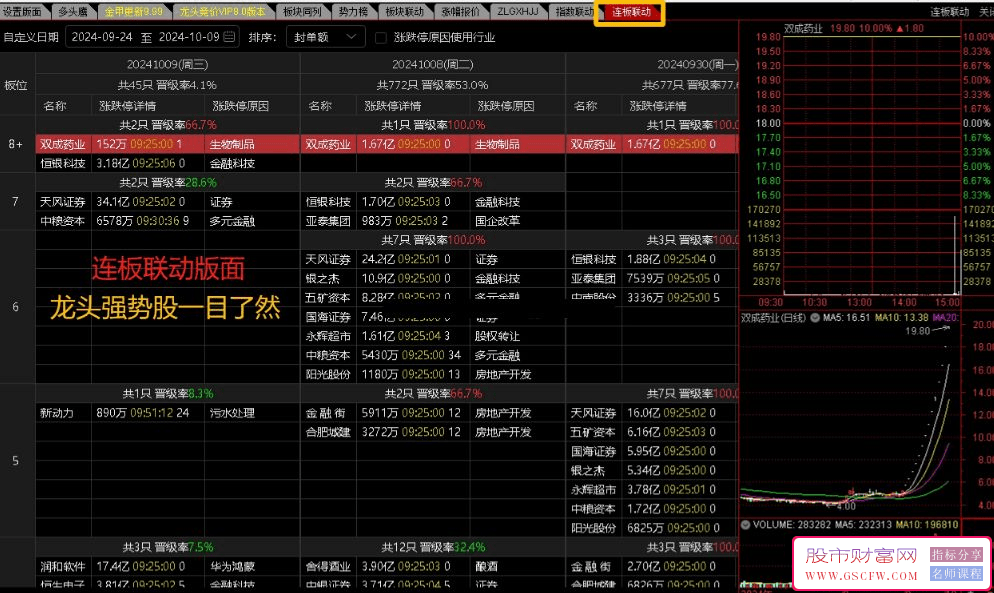The image size is (994, 593).
Task: Select 银之杰 row with 5.34亿
Action: [x=652, y=470]
